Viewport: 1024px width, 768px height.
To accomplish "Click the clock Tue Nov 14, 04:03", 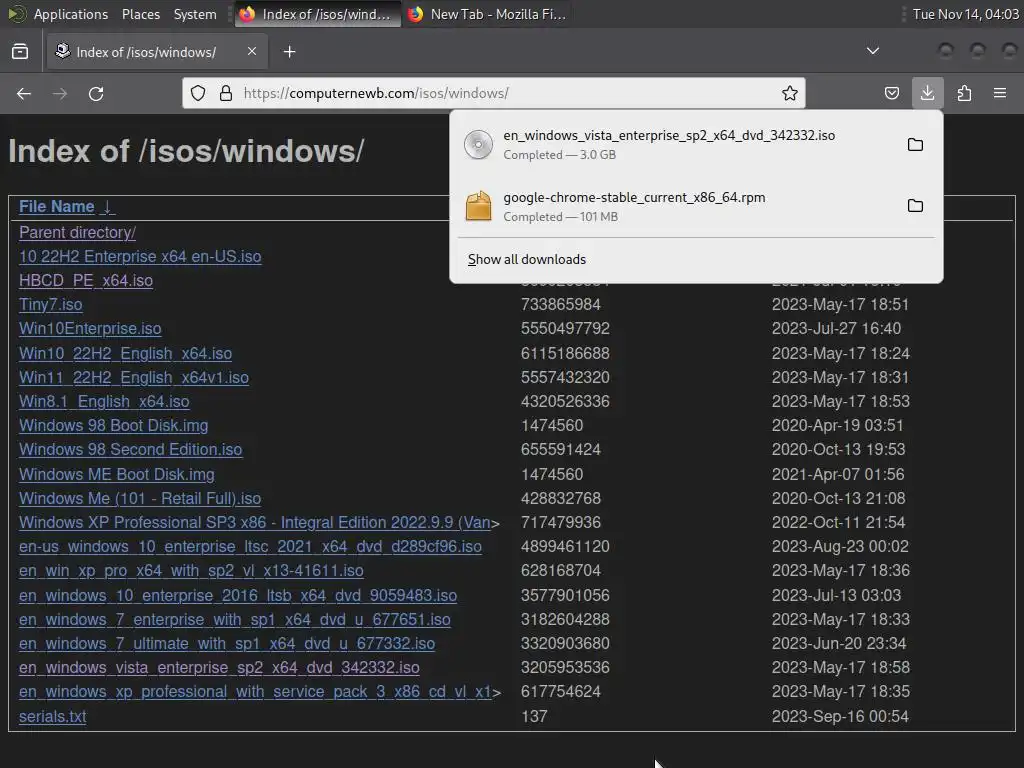I will pyautogui.click(x=965, y=14).
